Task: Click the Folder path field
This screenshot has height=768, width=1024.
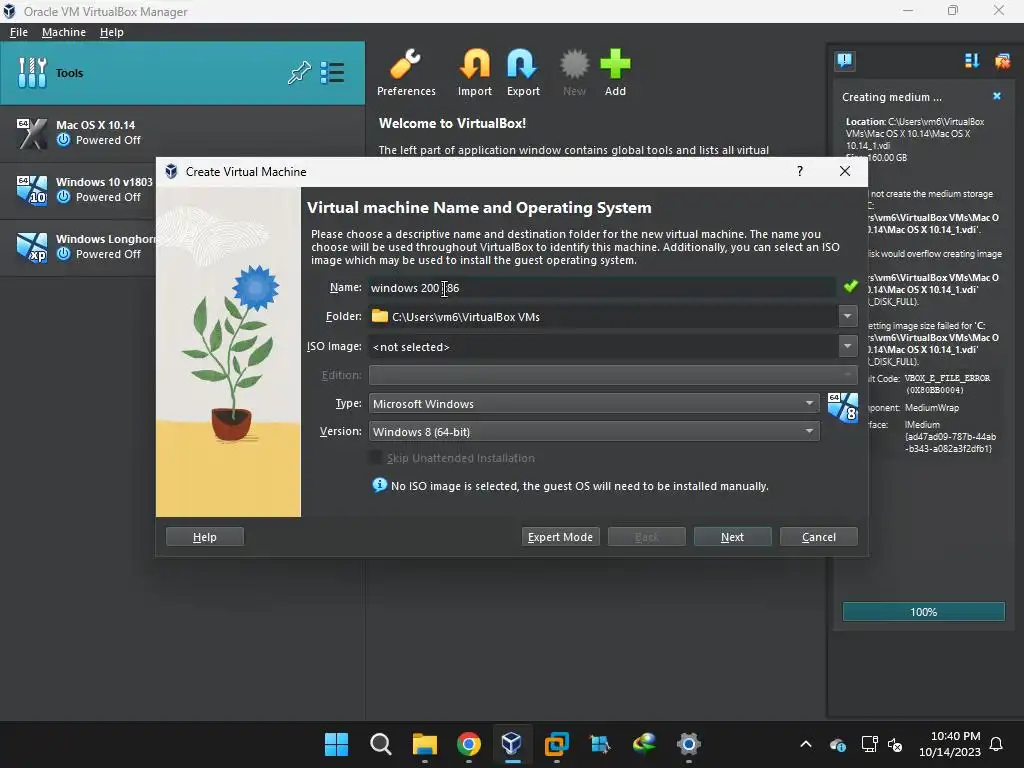Action: [603, 316]
